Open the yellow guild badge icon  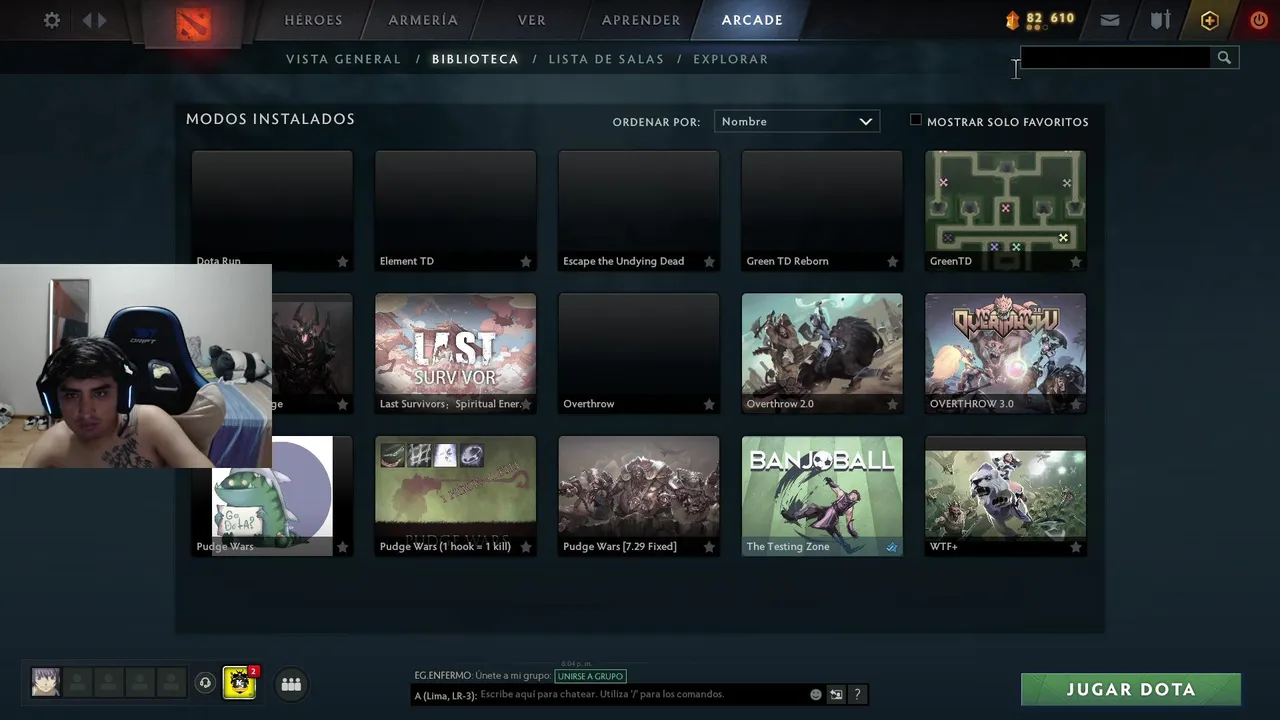tap(239, 683)
